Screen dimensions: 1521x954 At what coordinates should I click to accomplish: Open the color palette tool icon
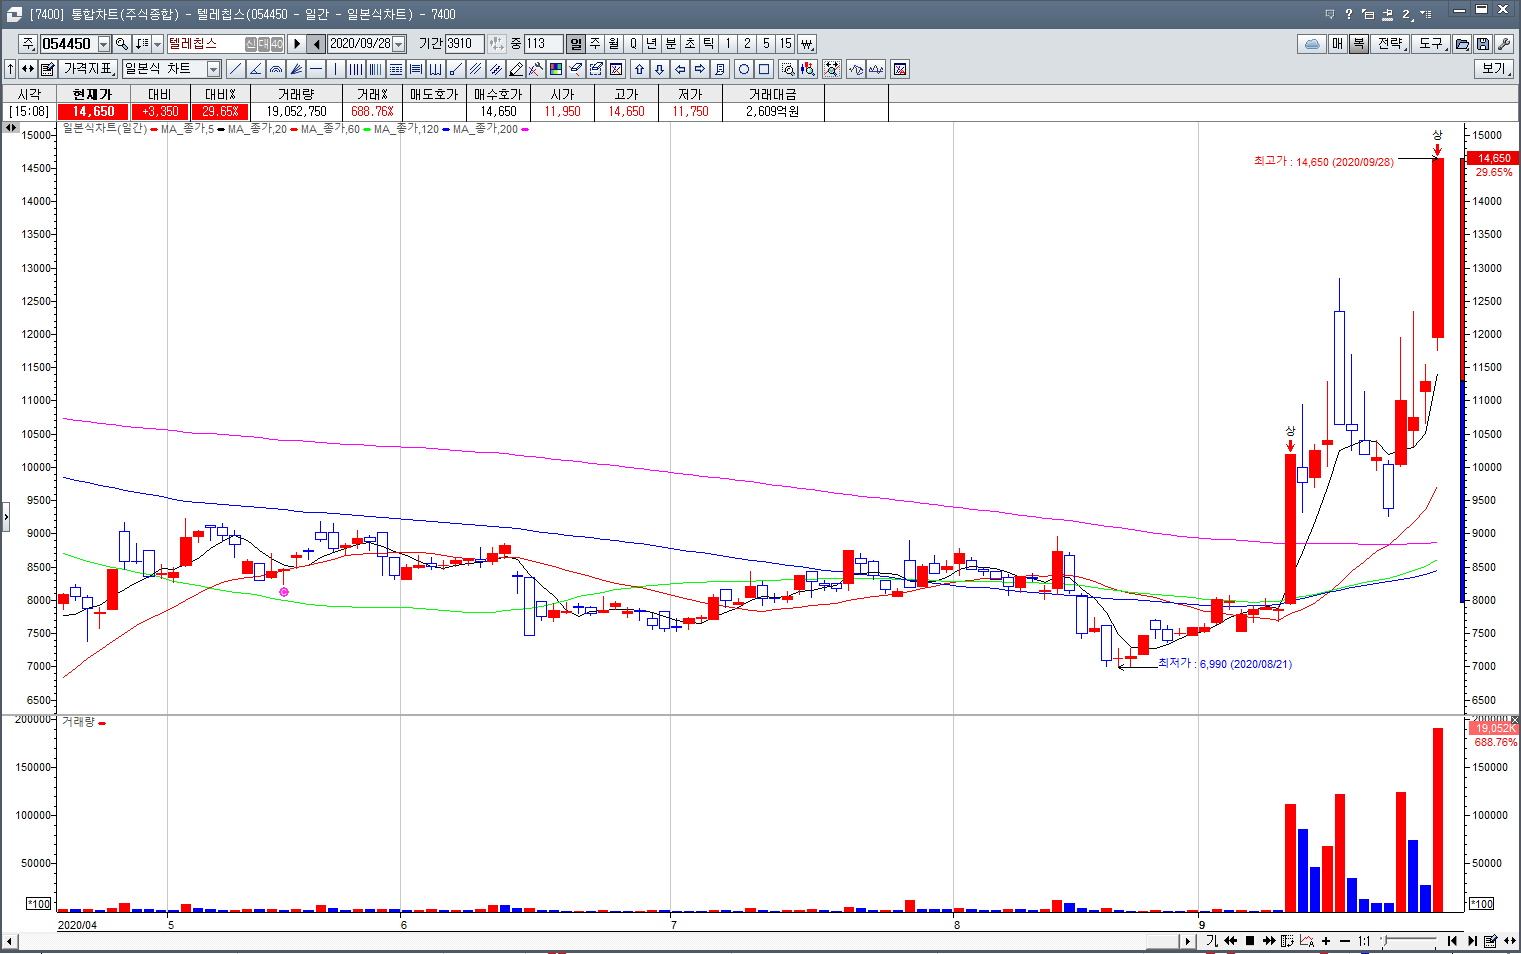556,69
